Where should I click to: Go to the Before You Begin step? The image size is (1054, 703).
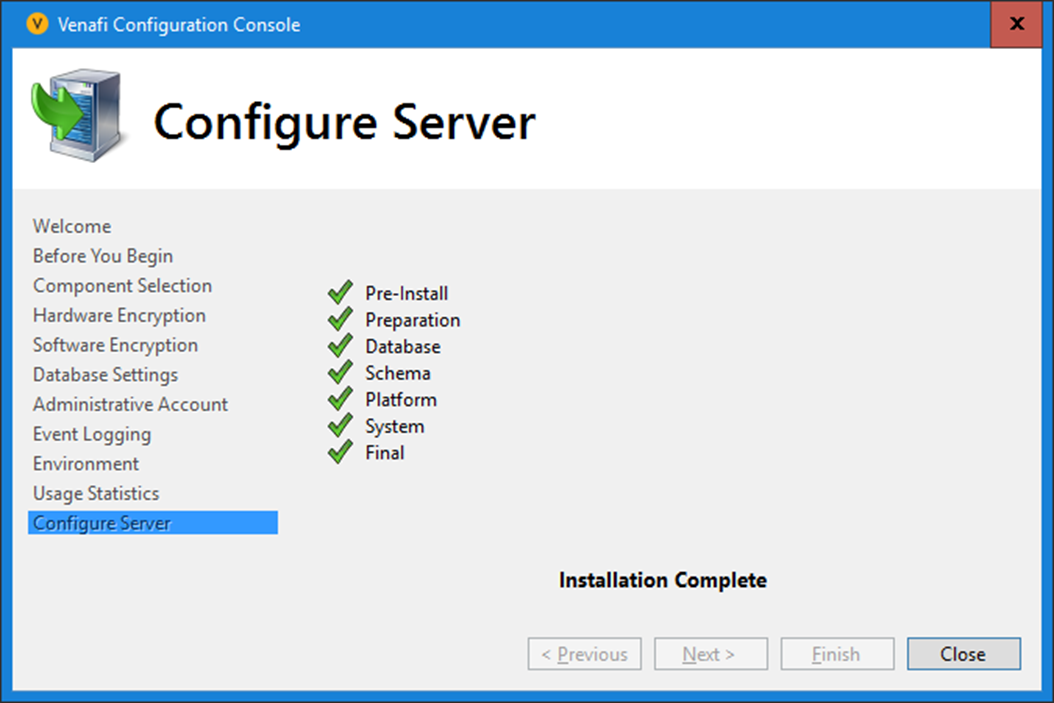[103, 256]
